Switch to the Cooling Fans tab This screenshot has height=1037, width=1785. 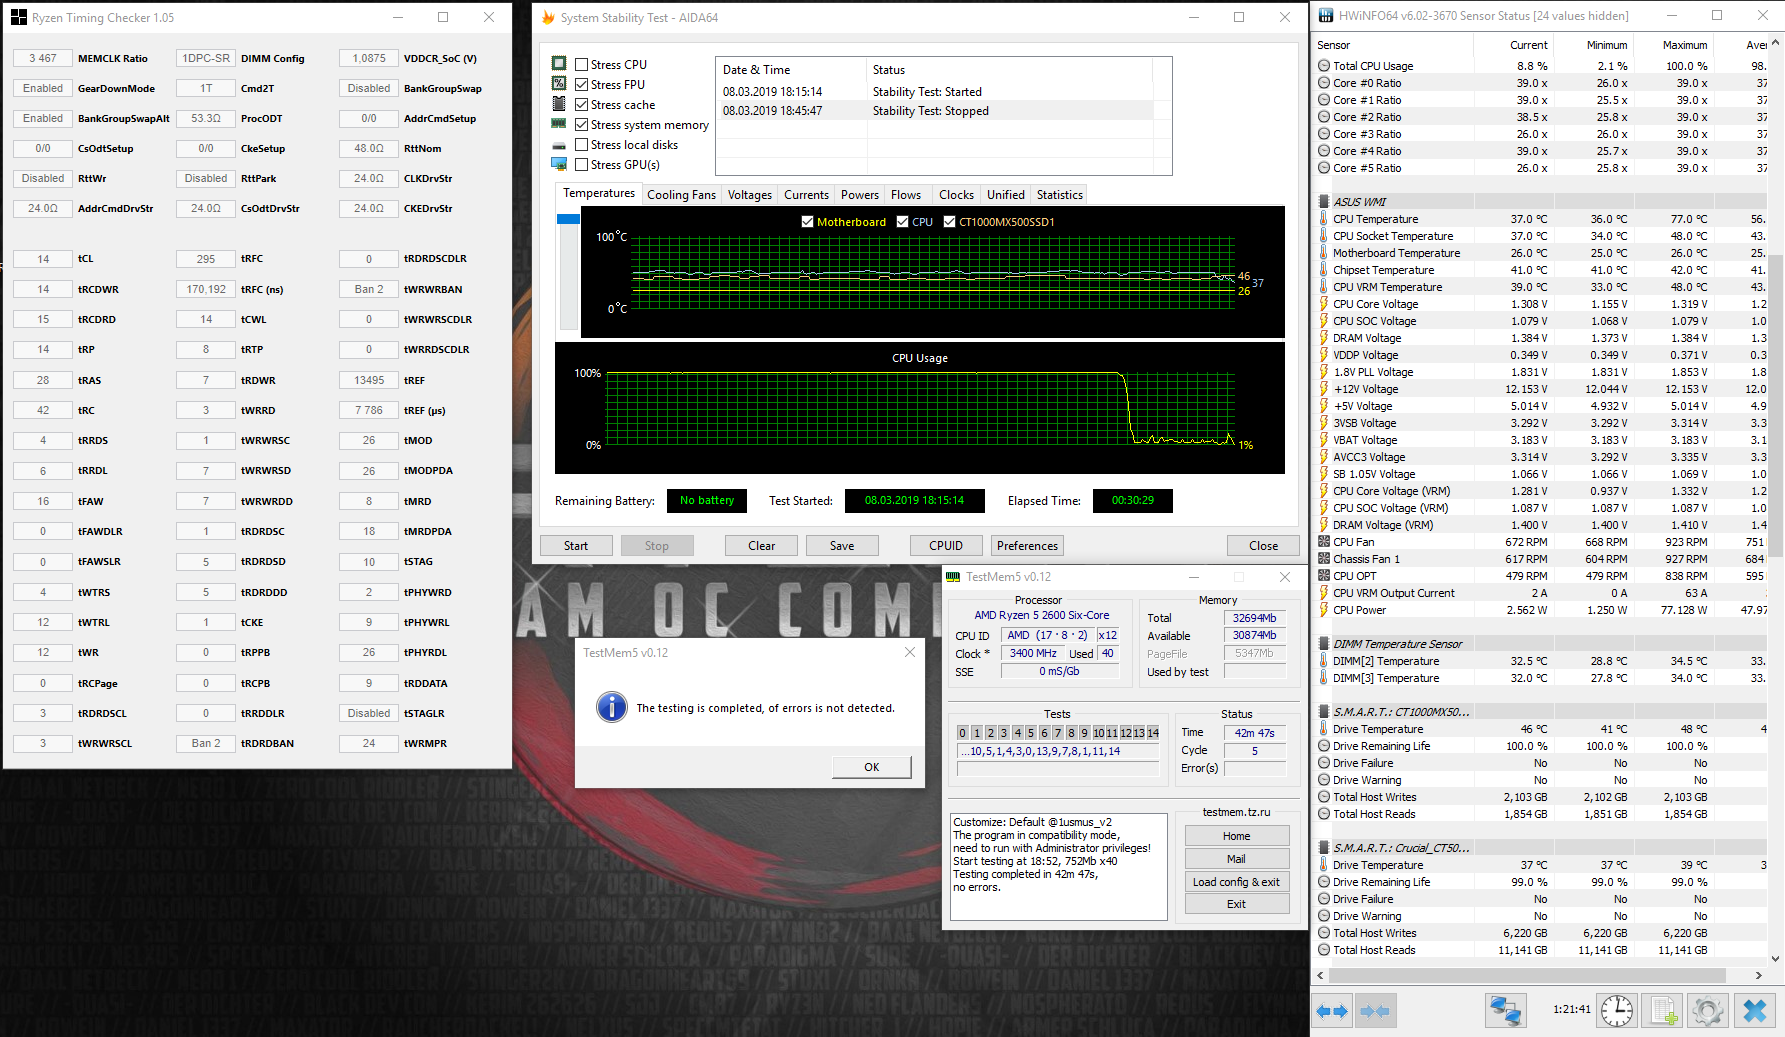[681, 195]
